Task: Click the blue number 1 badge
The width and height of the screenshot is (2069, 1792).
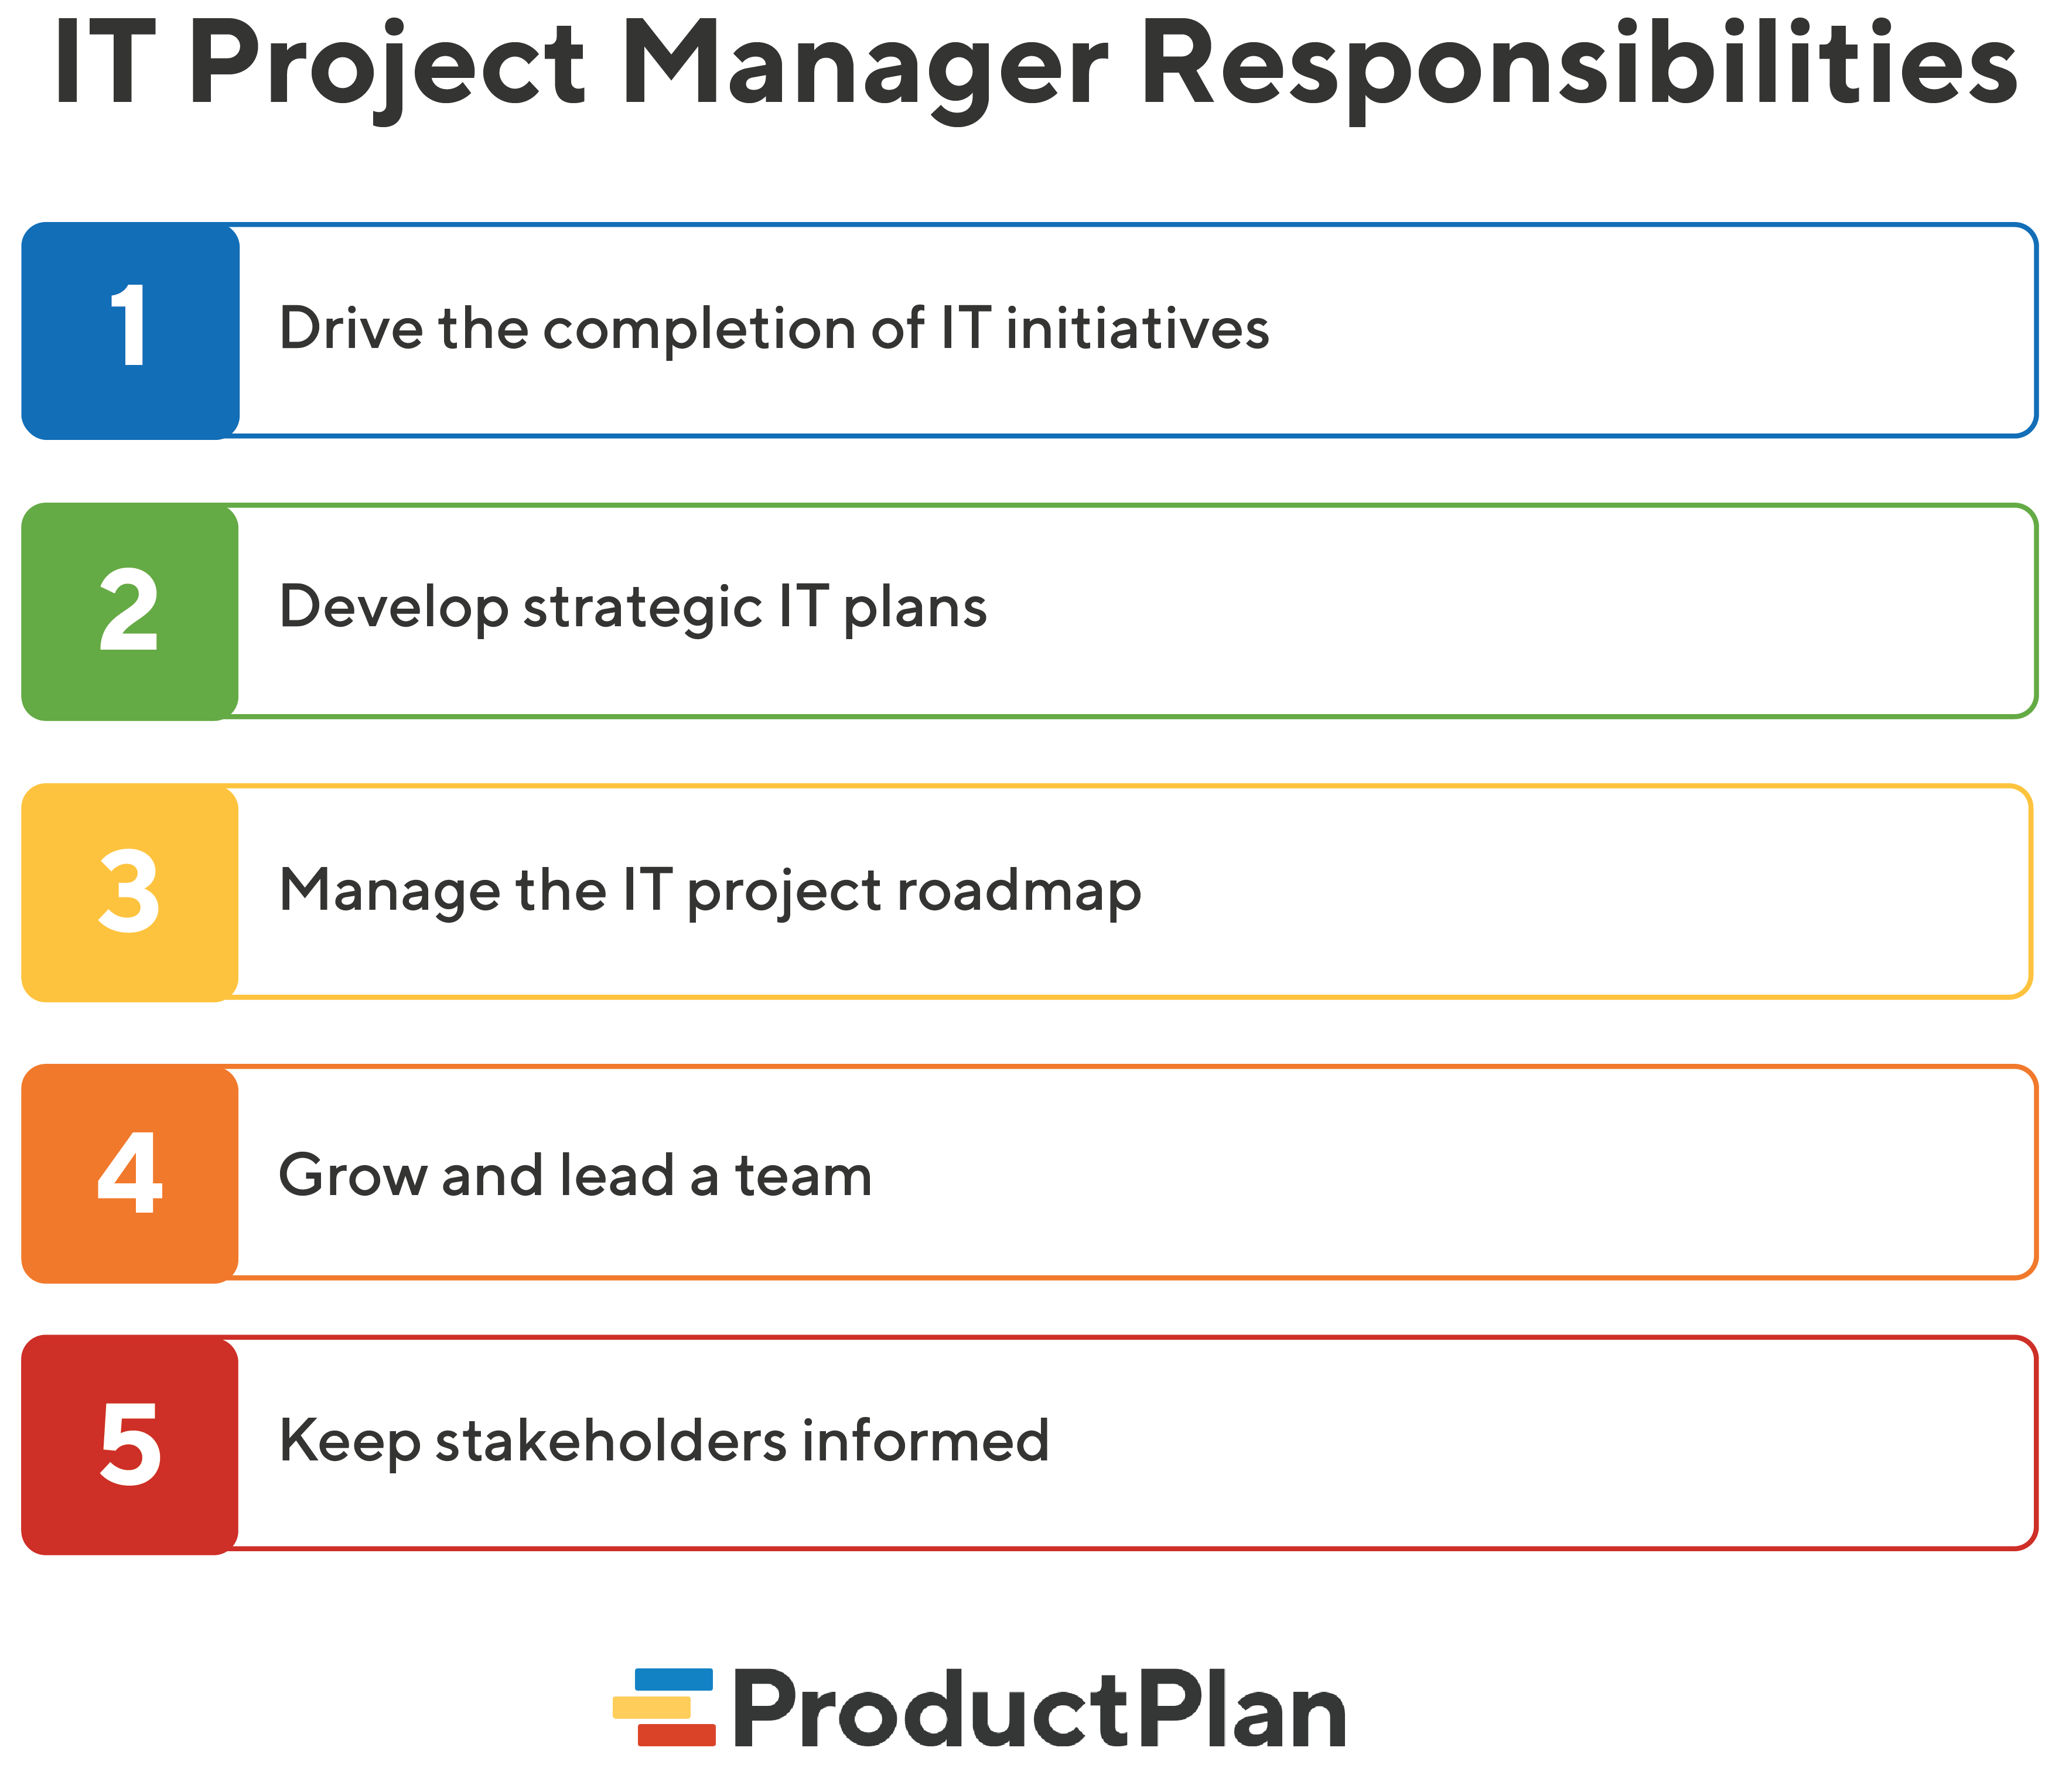Action: [x=130, y=331]
